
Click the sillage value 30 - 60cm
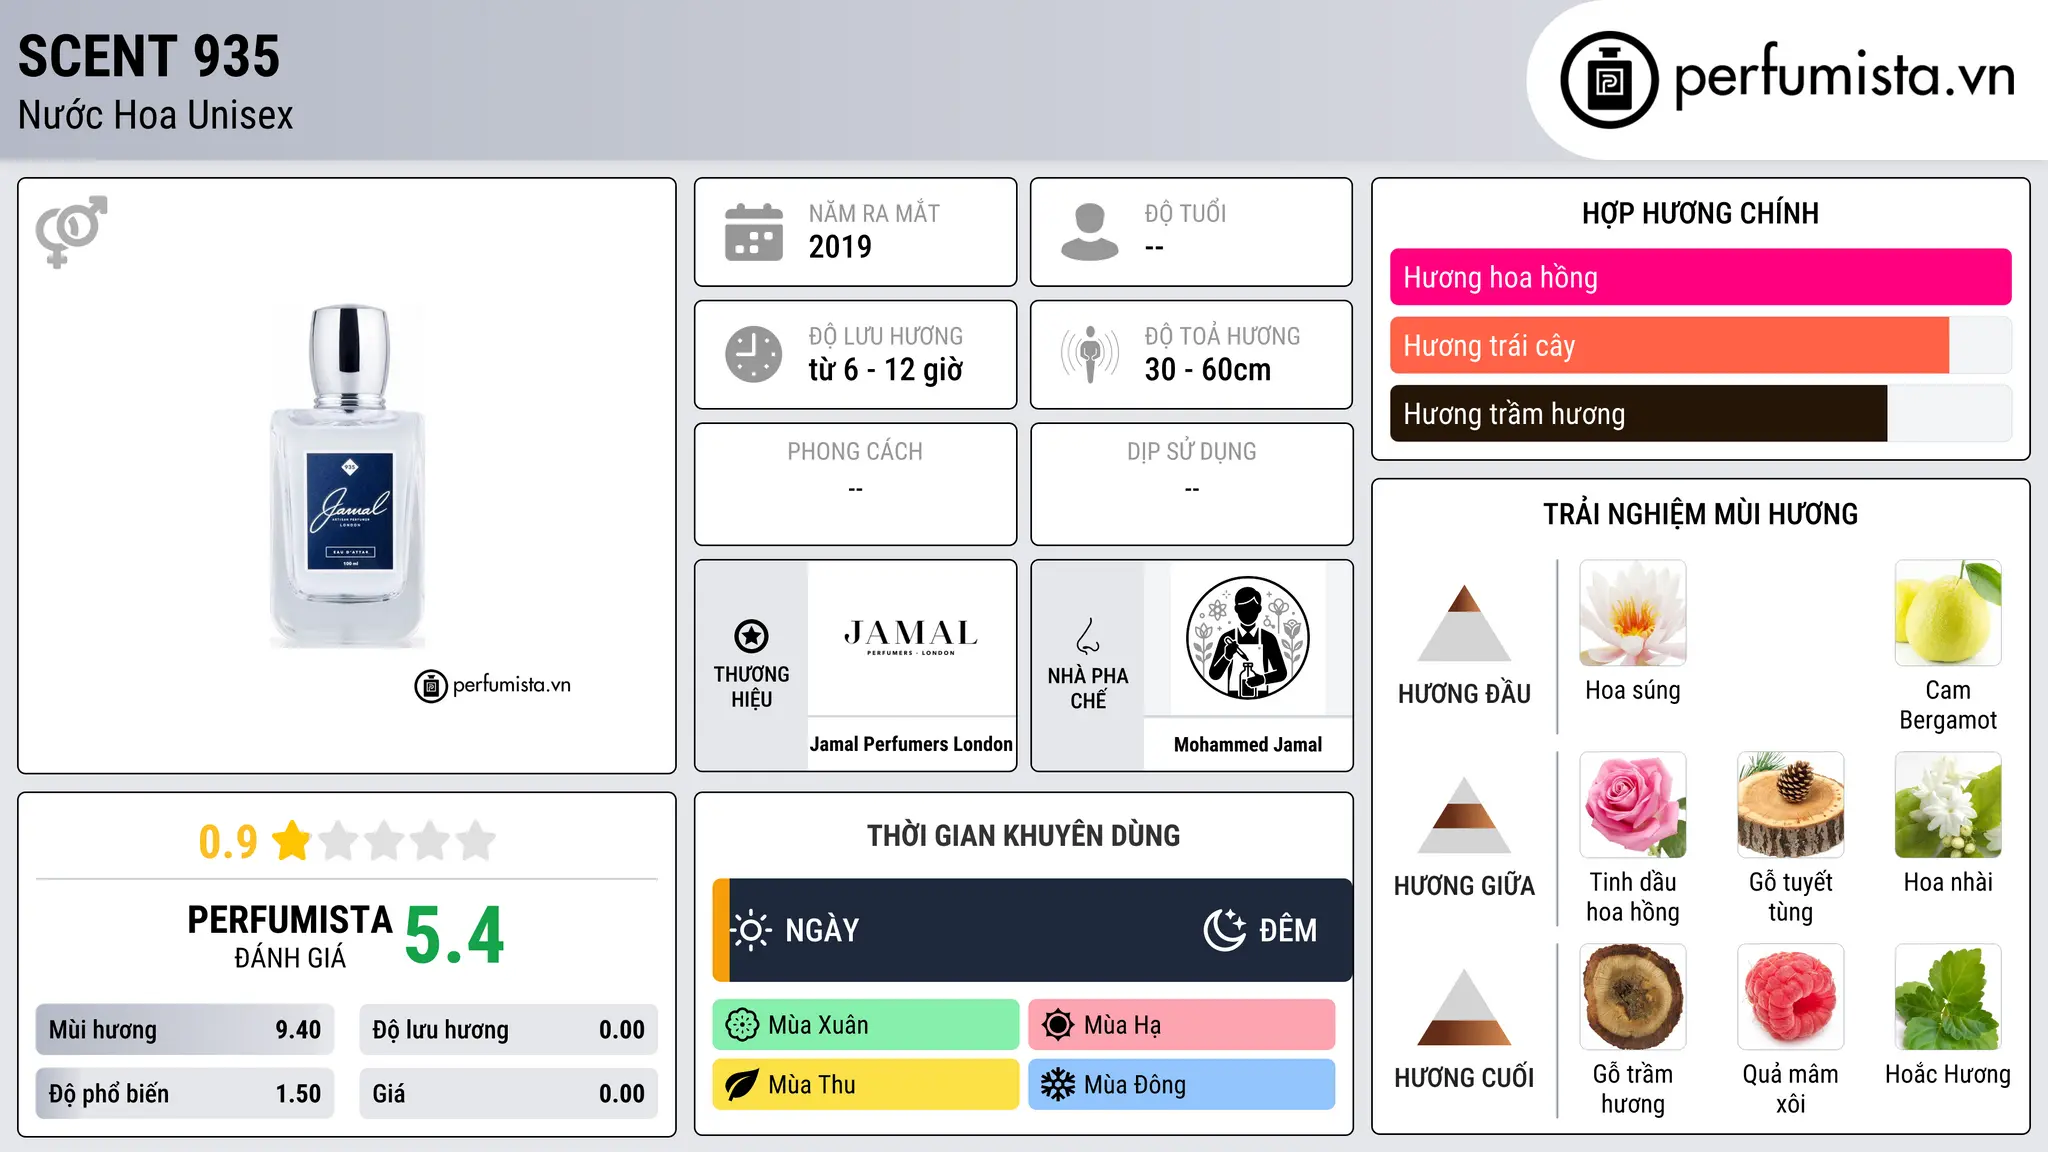tap(1207, 370)
